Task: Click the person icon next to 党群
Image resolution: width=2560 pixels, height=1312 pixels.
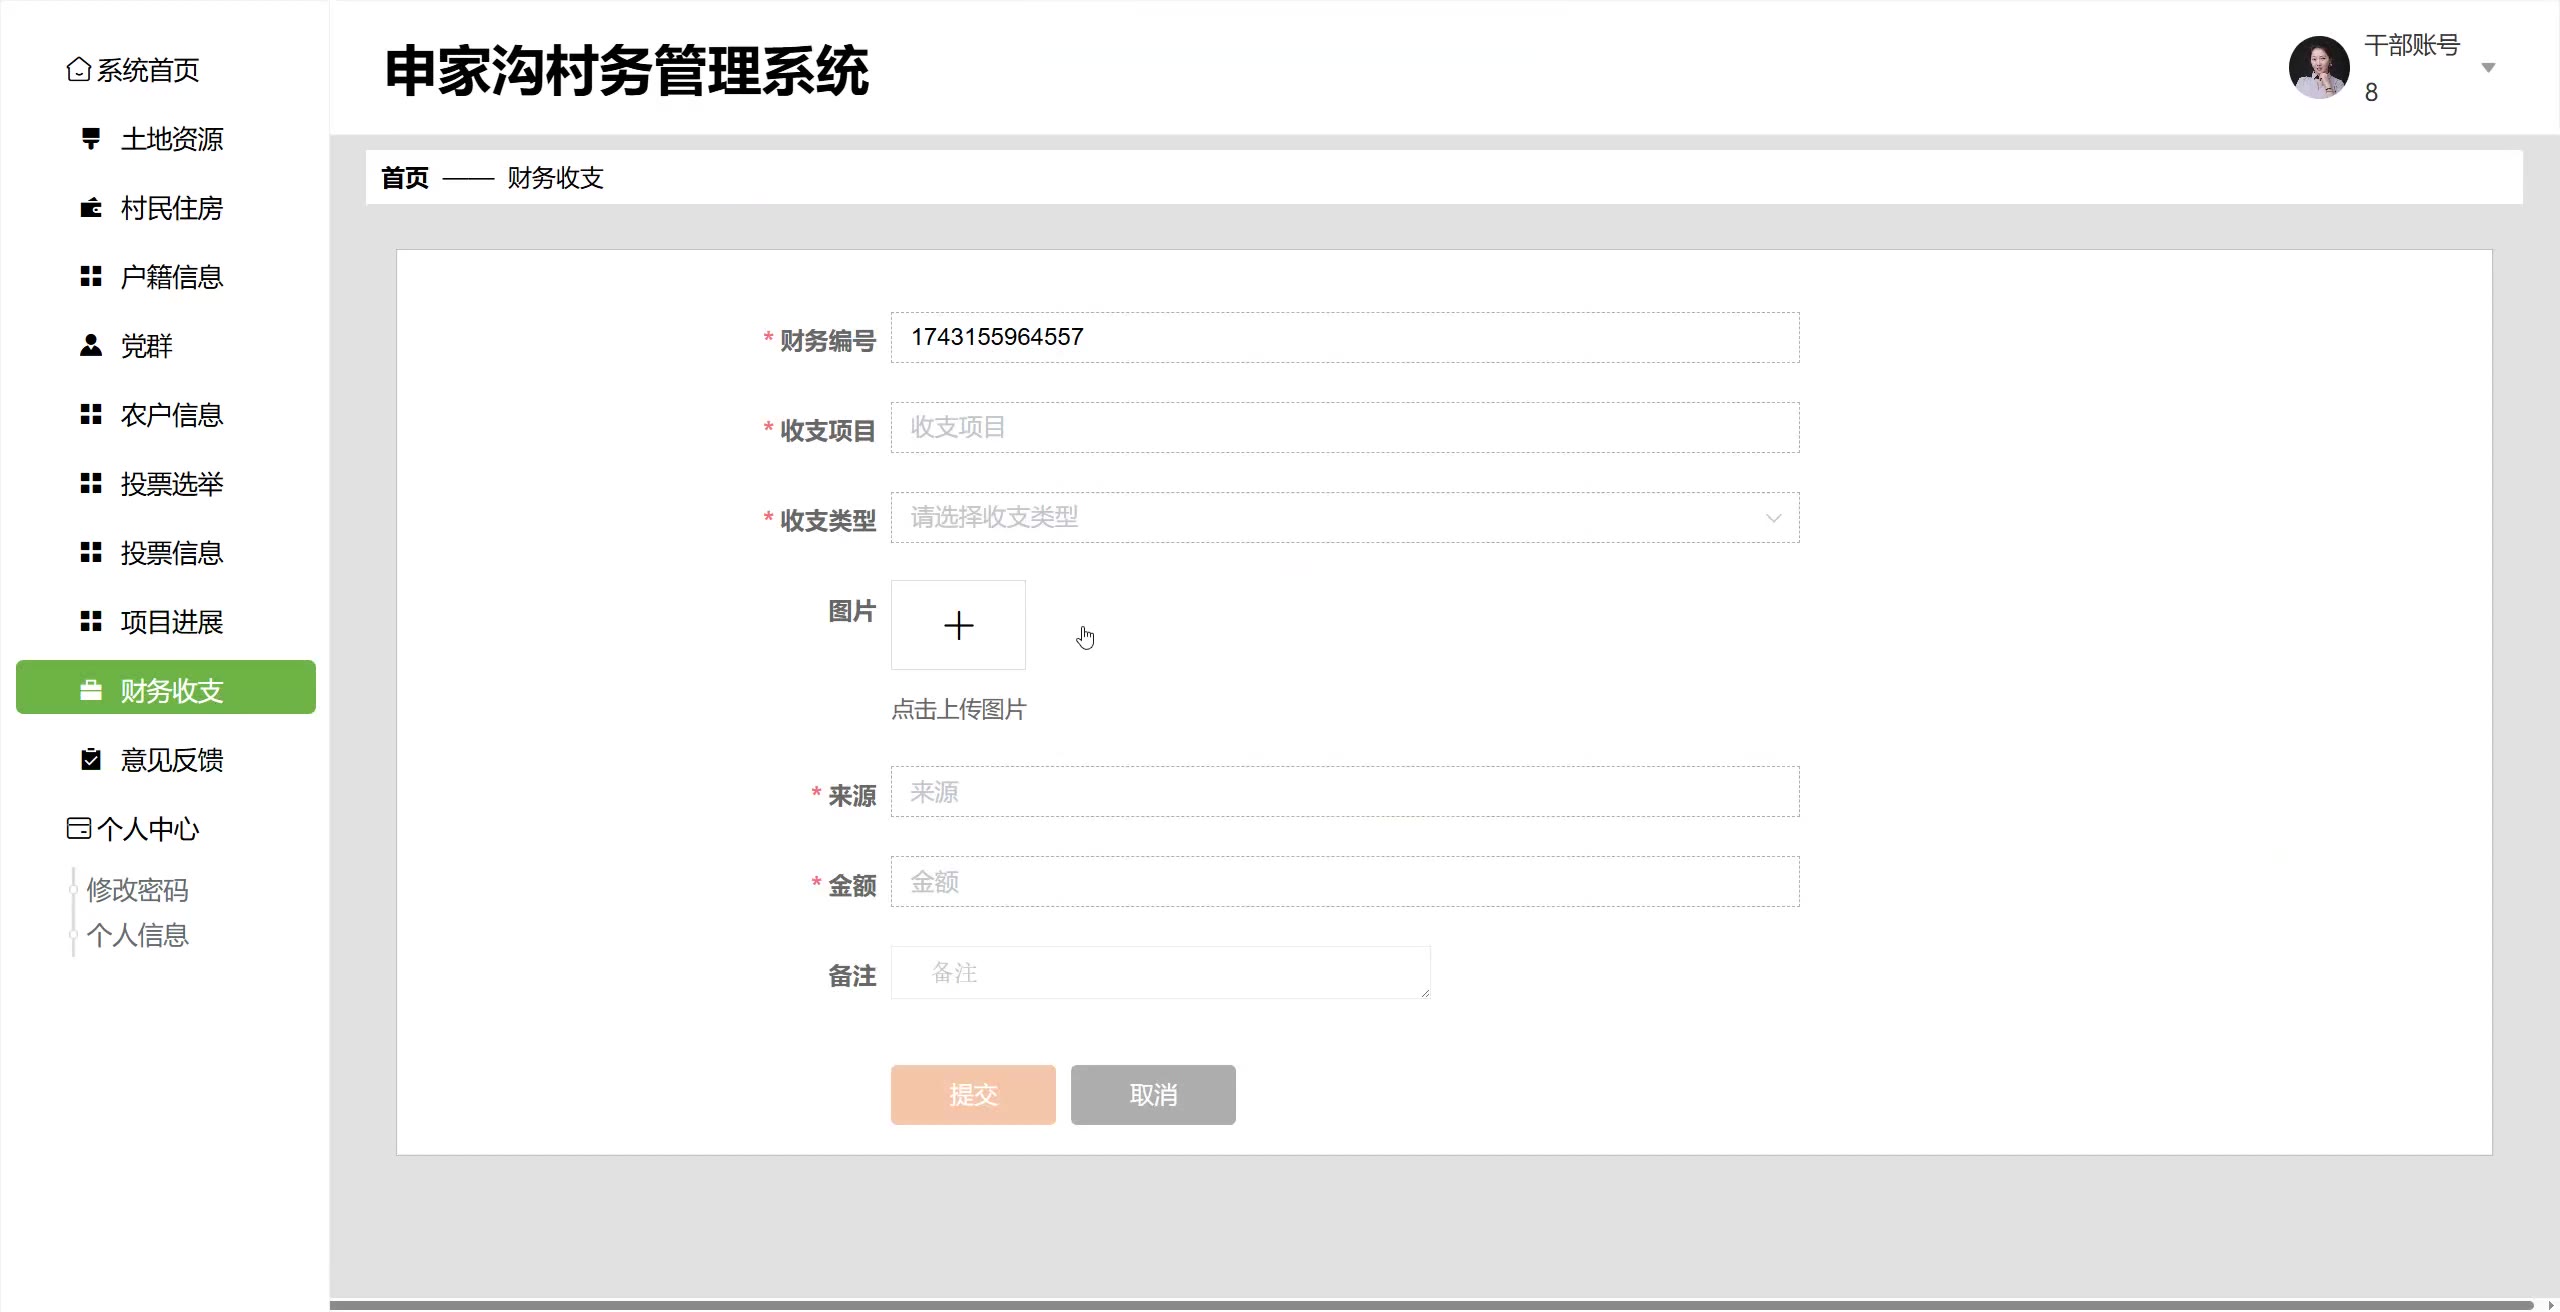Action: pos(91,346)
